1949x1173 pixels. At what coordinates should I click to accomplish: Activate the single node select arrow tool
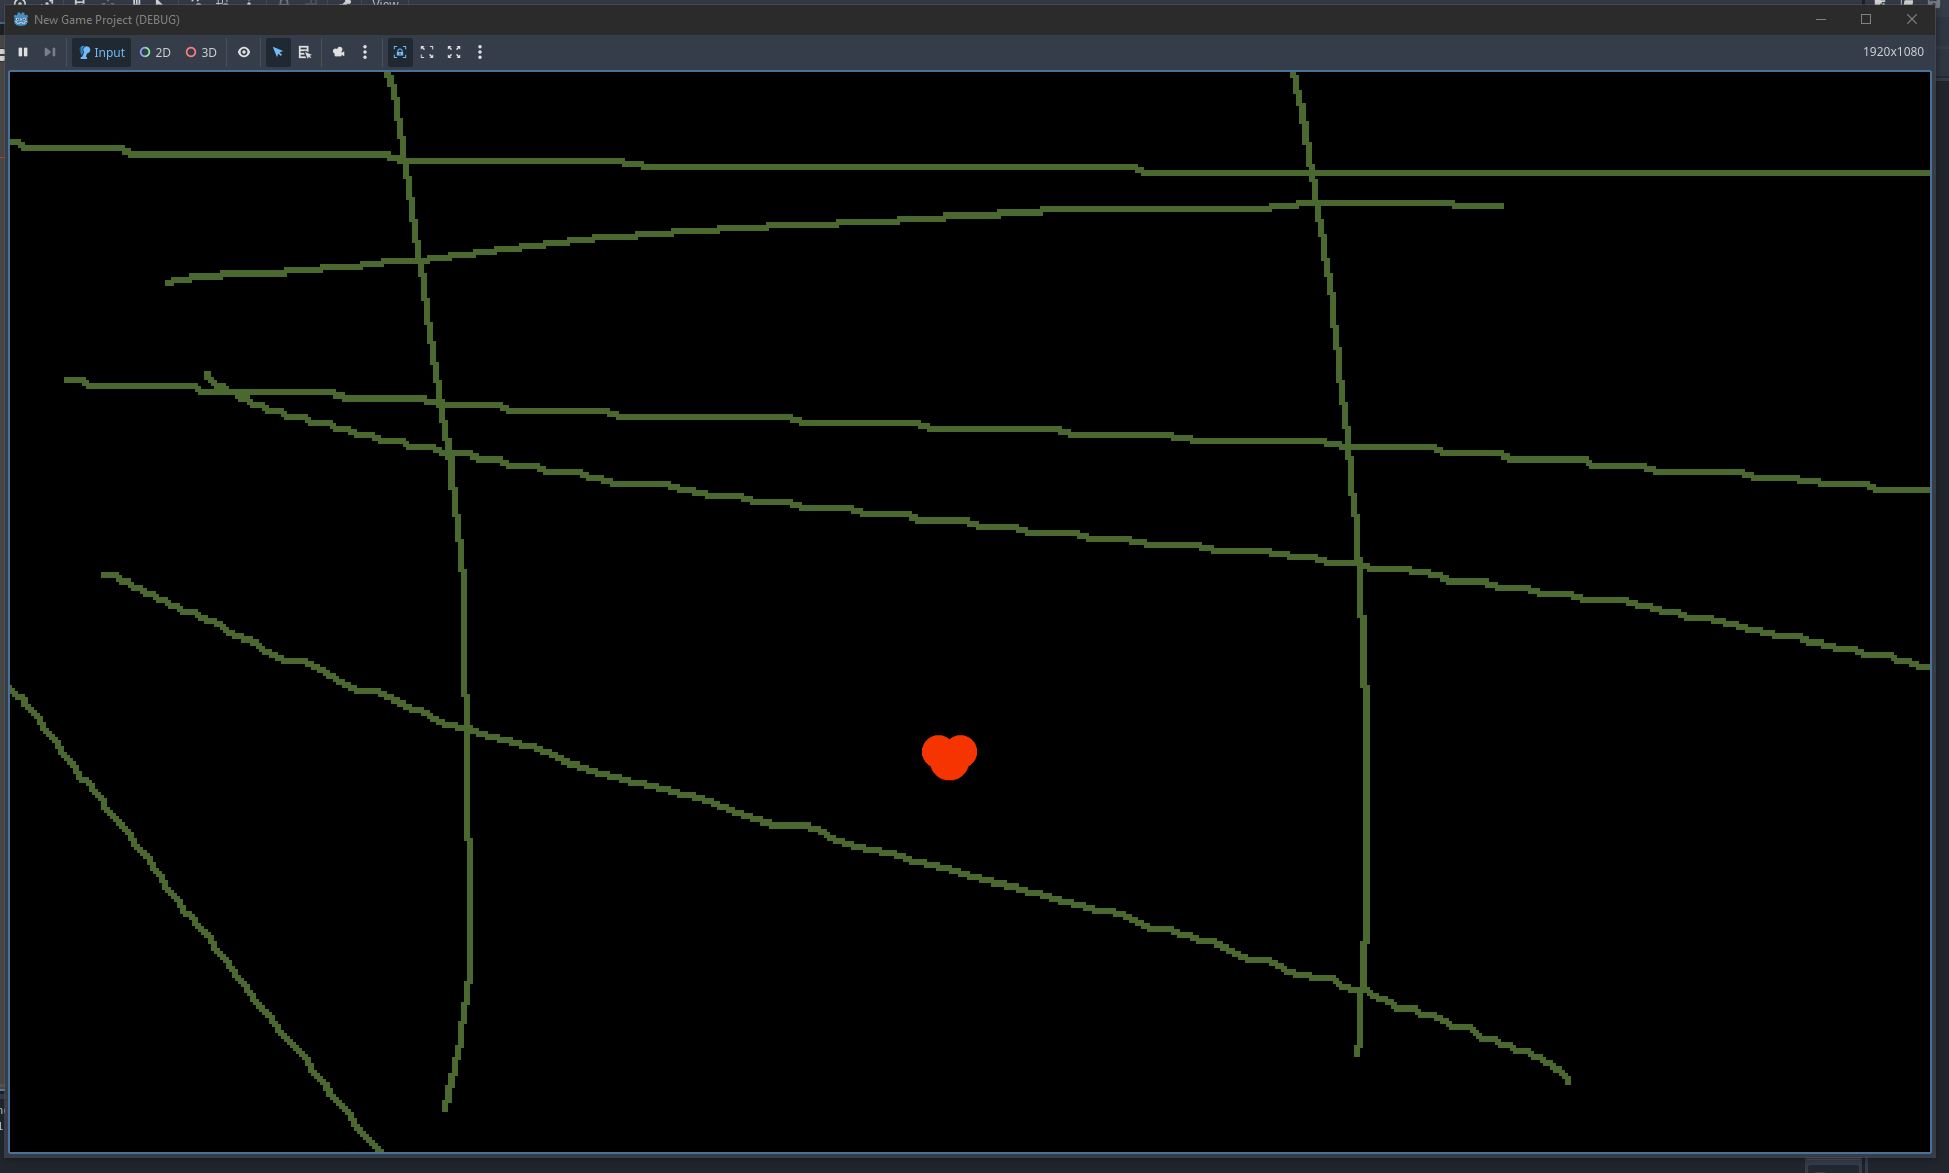tap(278, 52)
